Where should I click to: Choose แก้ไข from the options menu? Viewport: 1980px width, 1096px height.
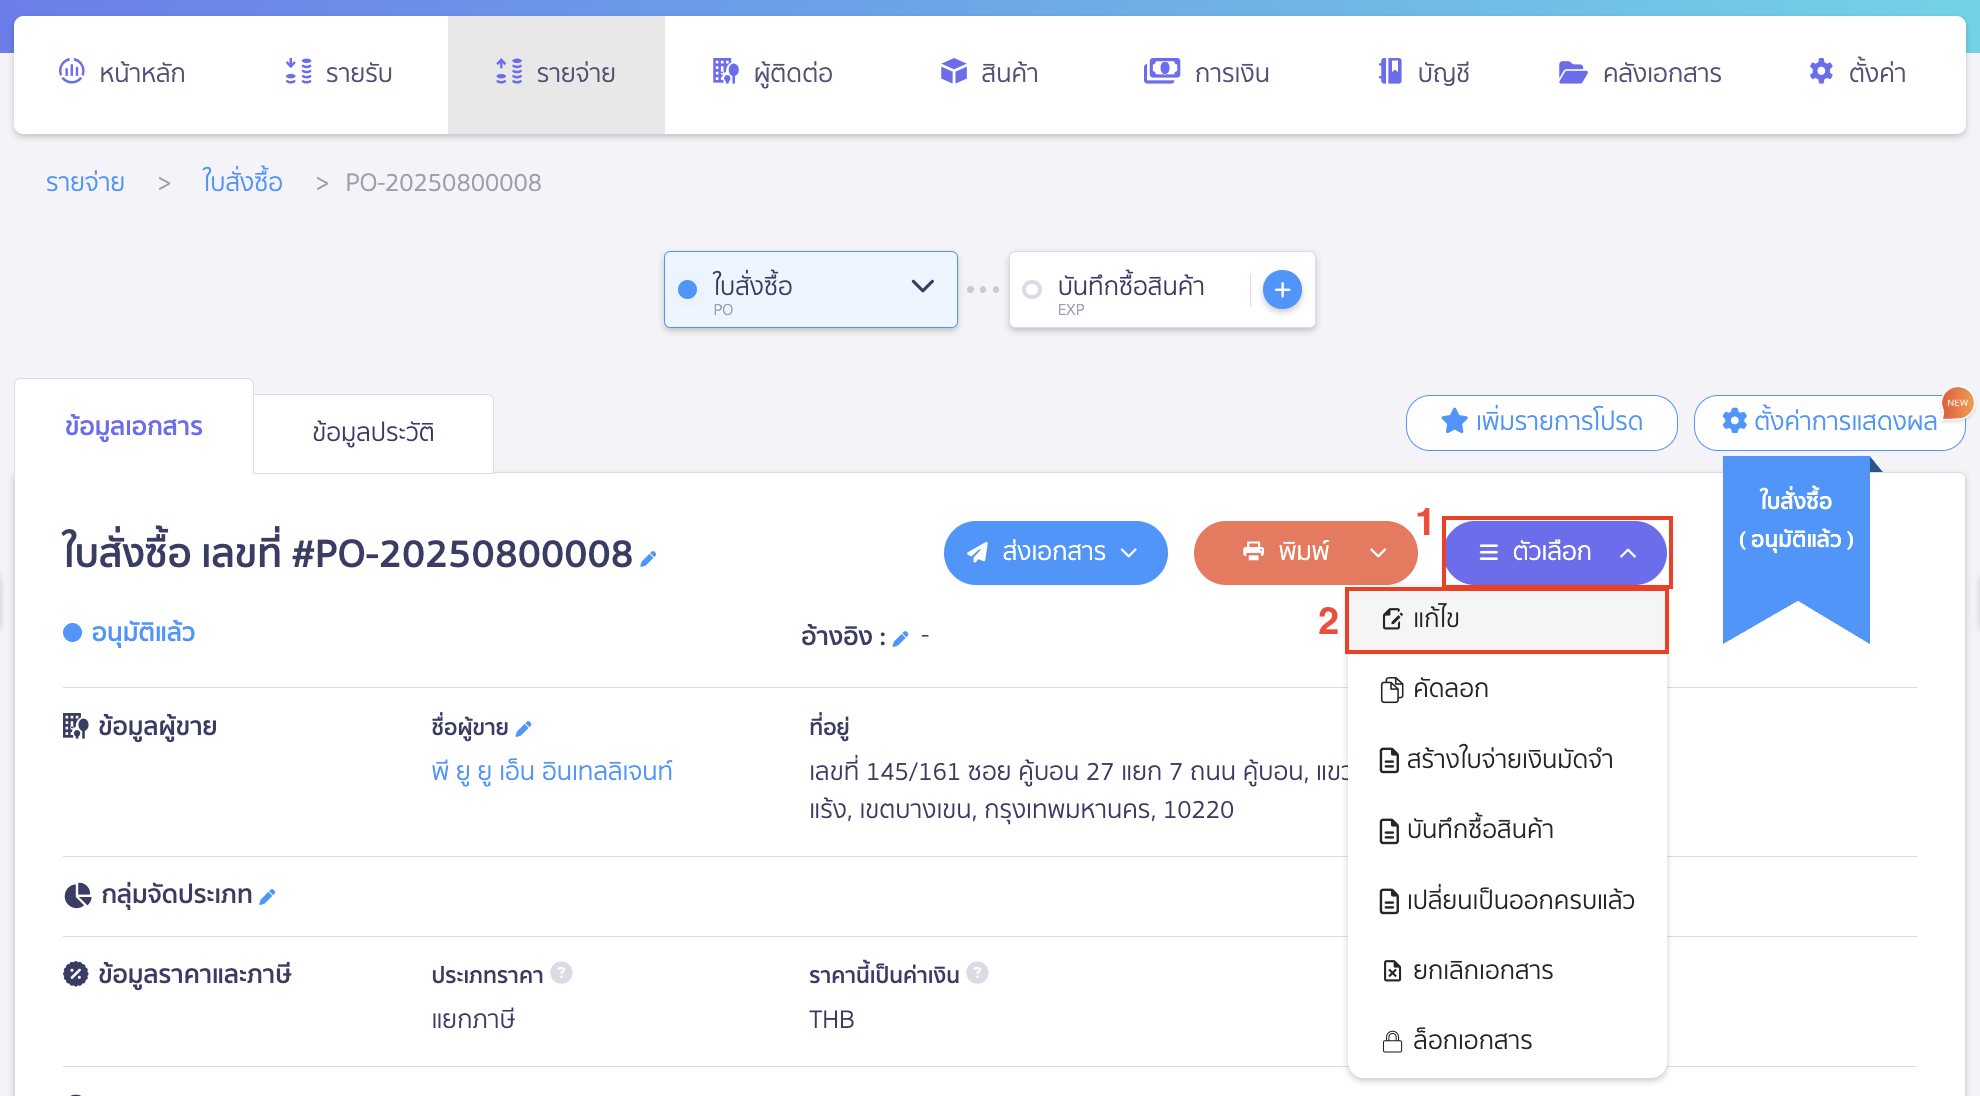(1436, 619)
